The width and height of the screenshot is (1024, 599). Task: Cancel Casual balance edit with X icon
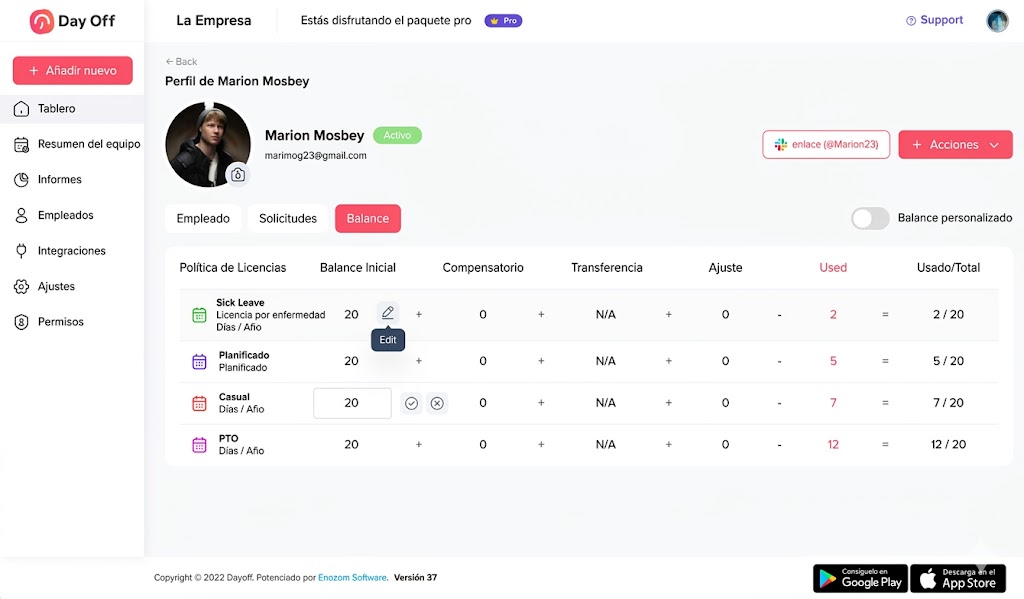(437, 404)
